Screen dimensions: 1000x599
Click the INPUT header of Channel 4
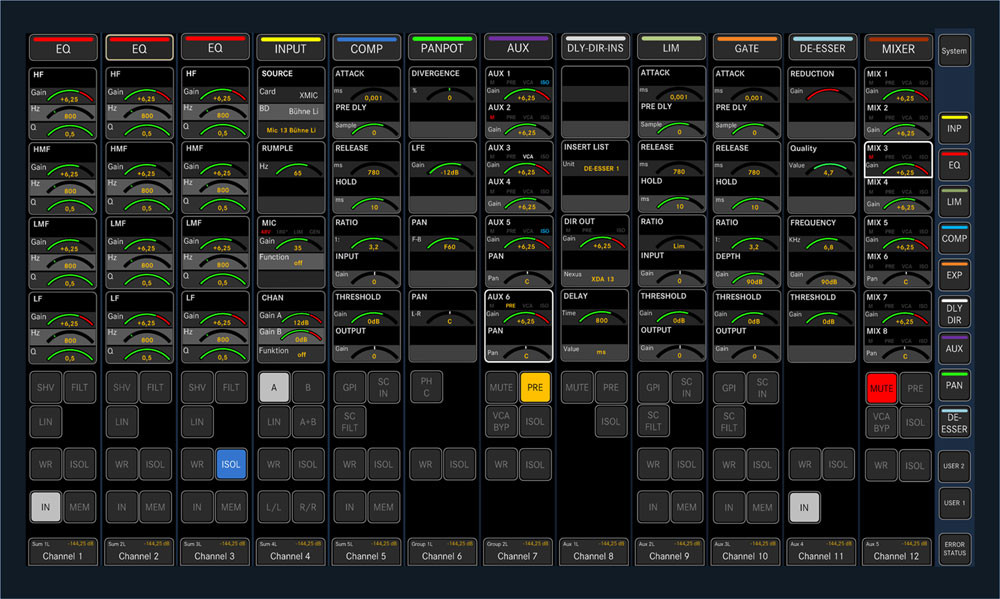pos(290,48)
